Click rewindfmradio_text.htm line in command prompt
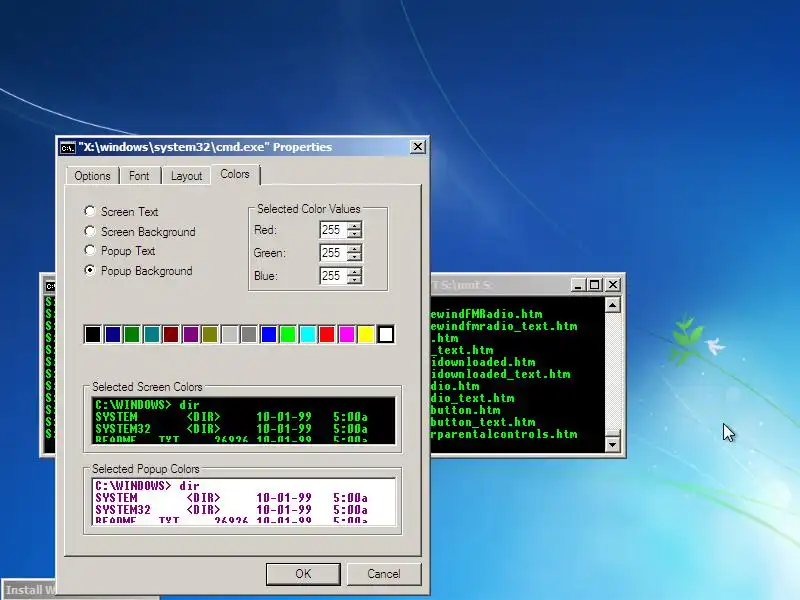The height and width of the screenshot is (600, 800). 504,326
